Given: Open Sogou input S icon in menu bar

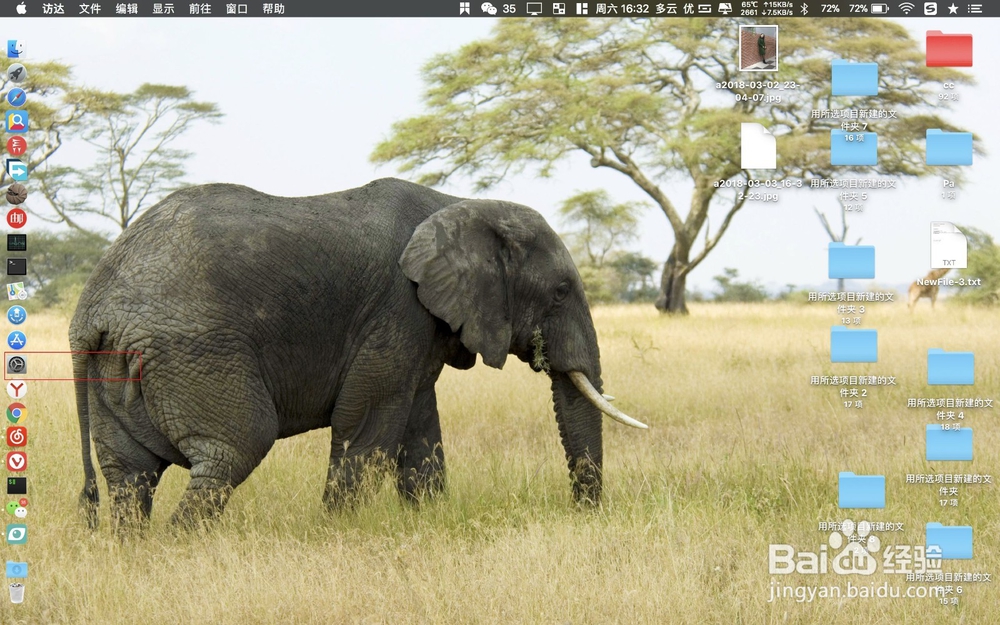Looking at the screenshot, I should [x=930, y=8].
